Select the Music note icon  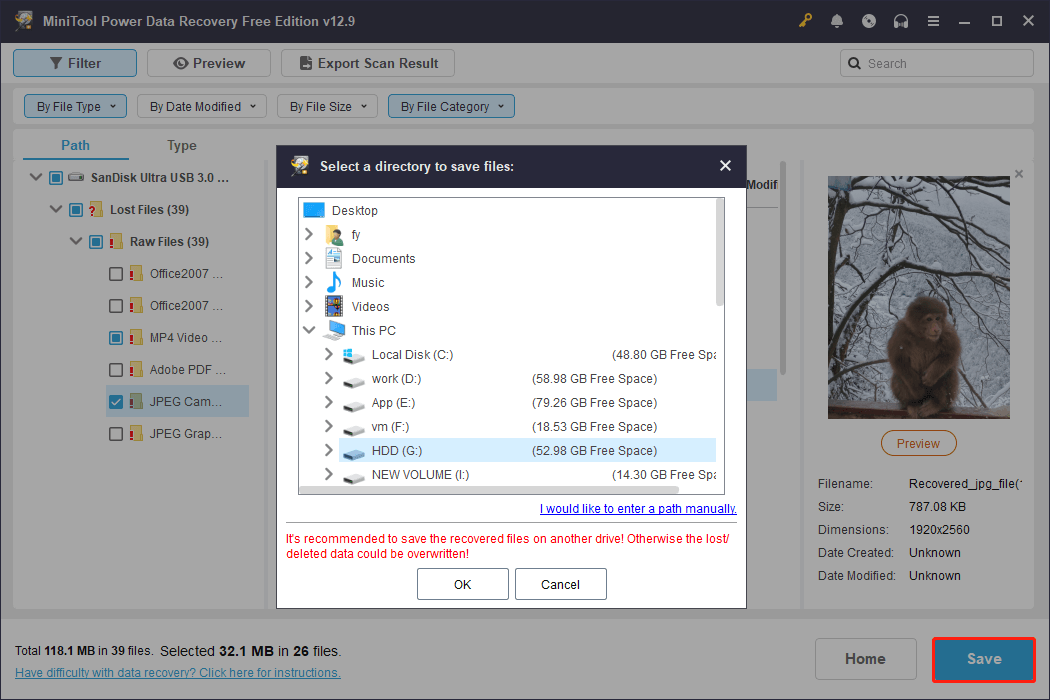tap(333, 282)
